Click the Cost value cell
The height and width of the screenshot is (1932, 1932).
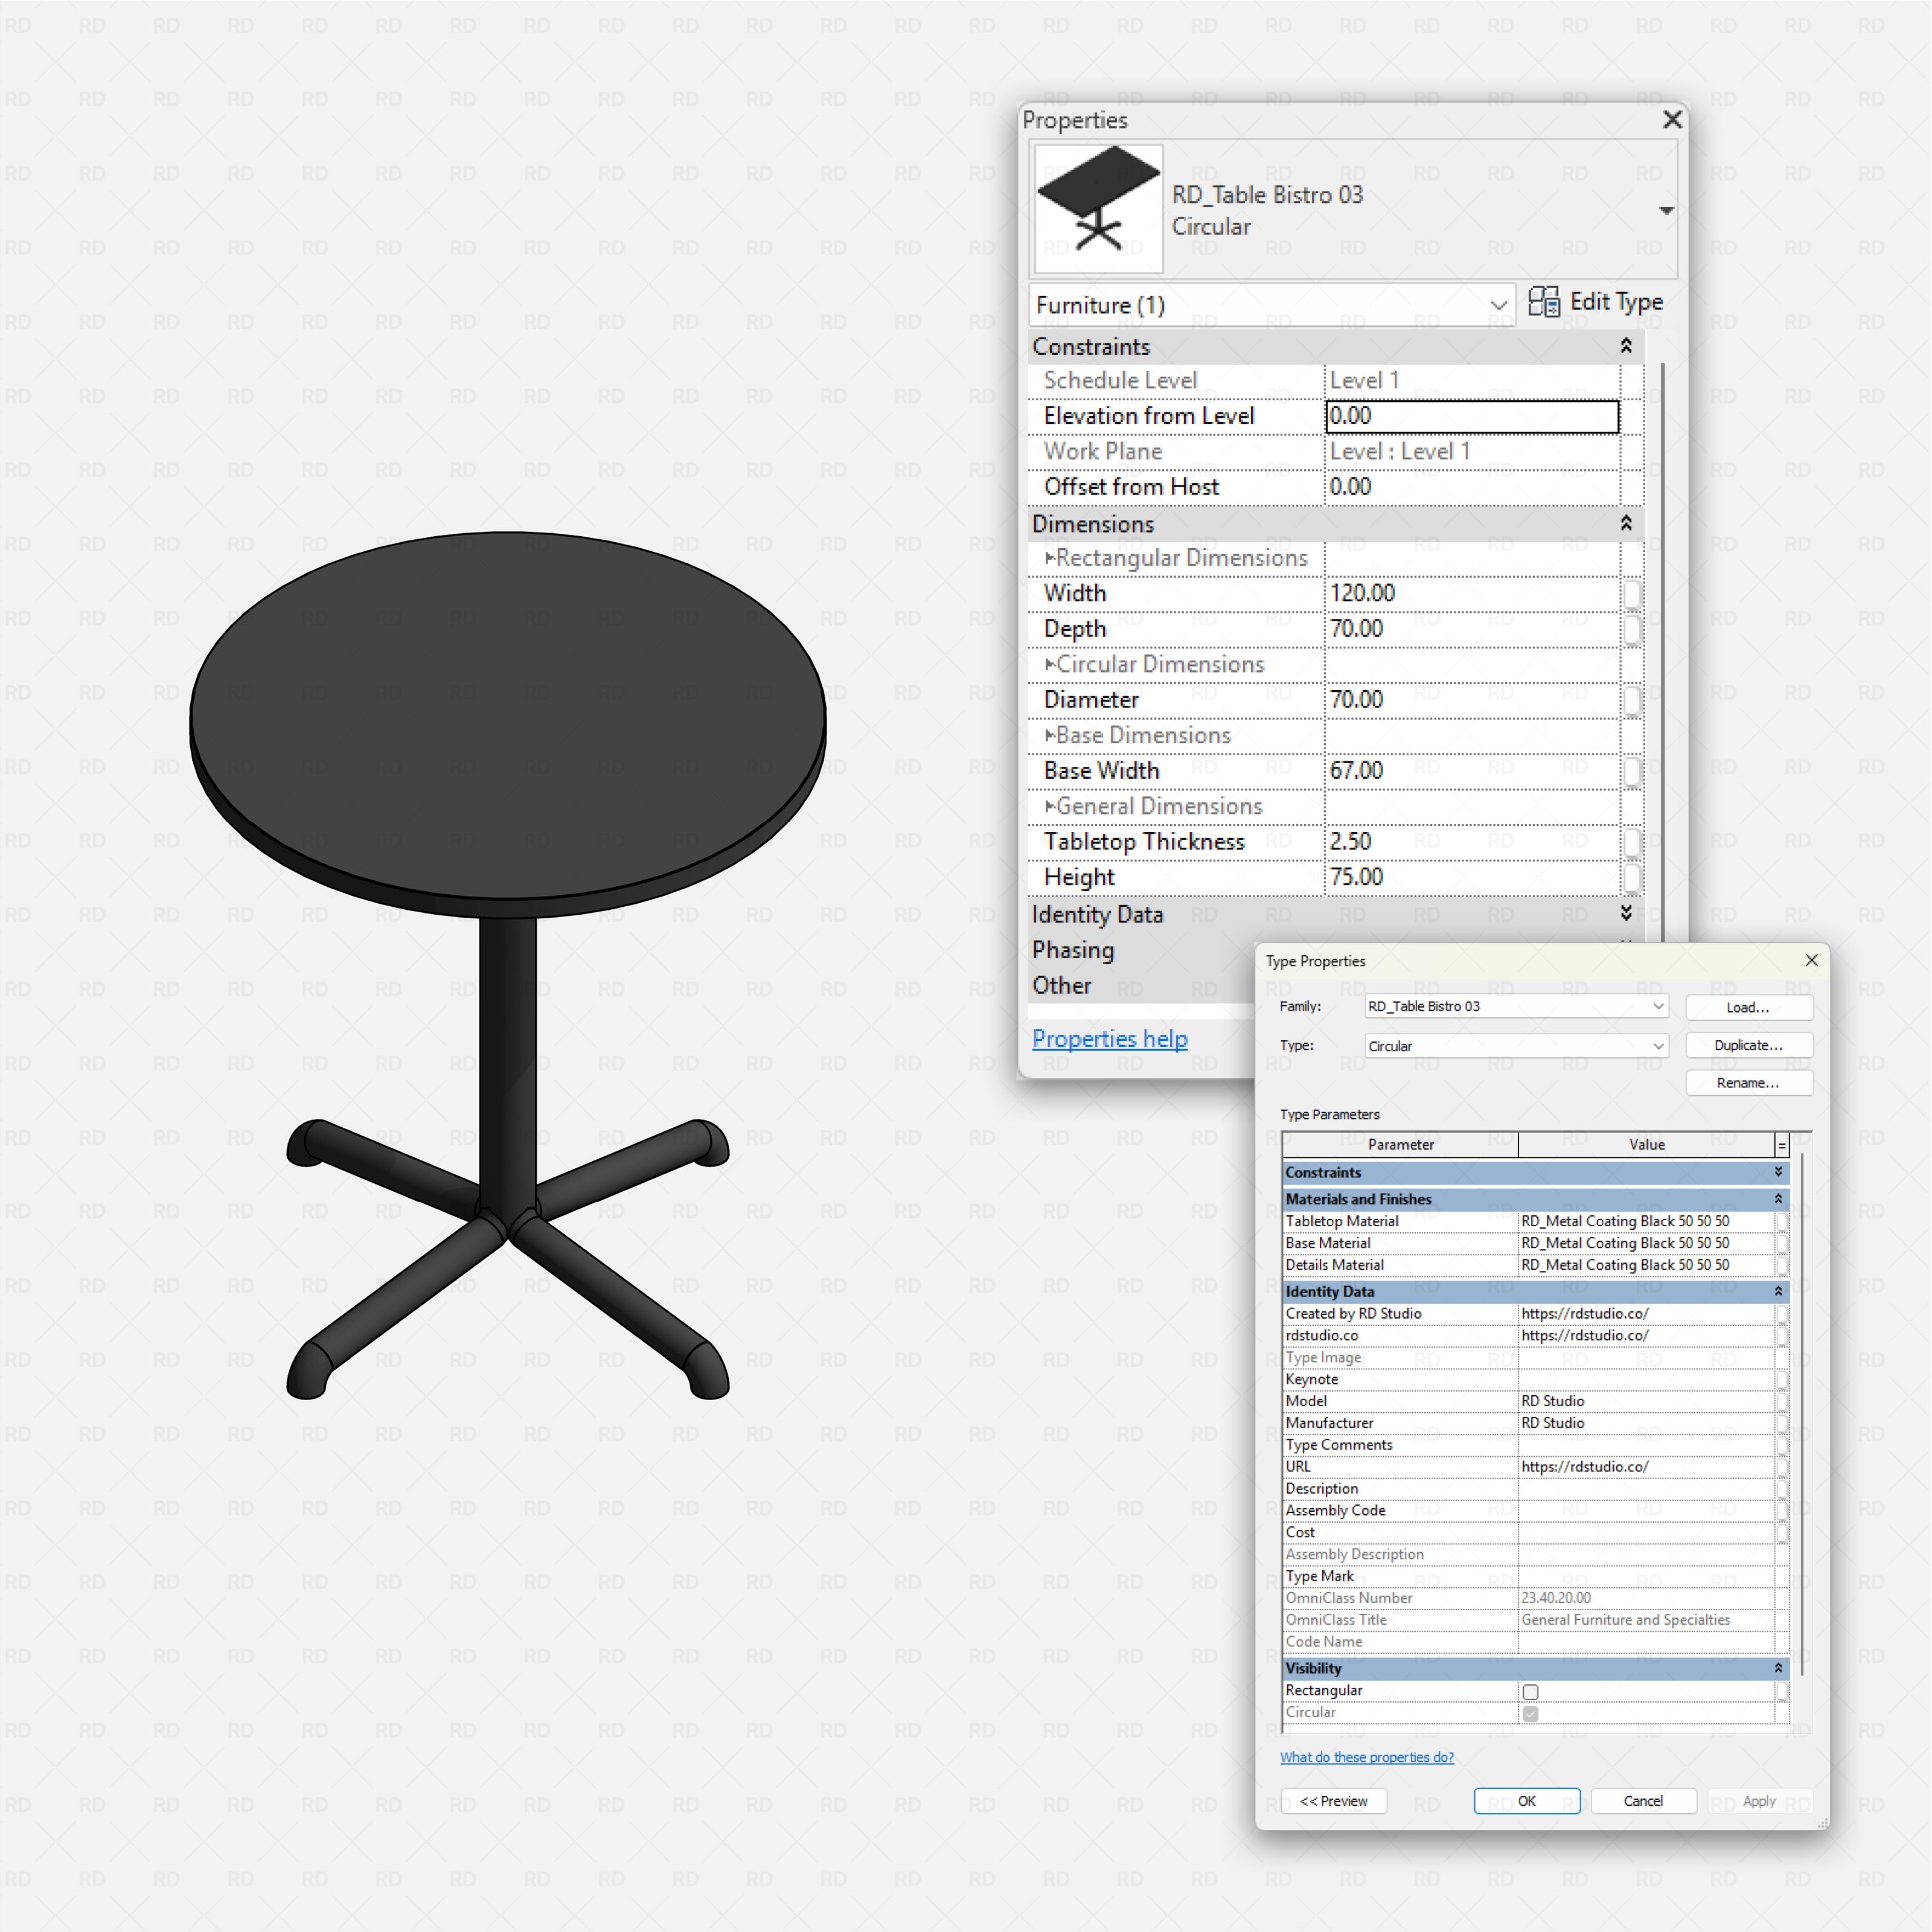tap(1646, 1533)
